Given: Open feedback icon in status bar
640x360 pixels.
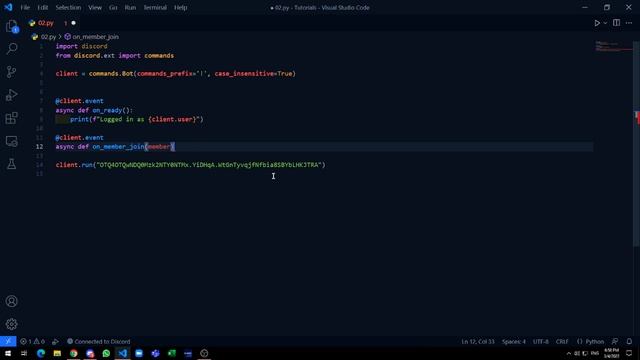Looking at the screenshot, I should 615,341.
